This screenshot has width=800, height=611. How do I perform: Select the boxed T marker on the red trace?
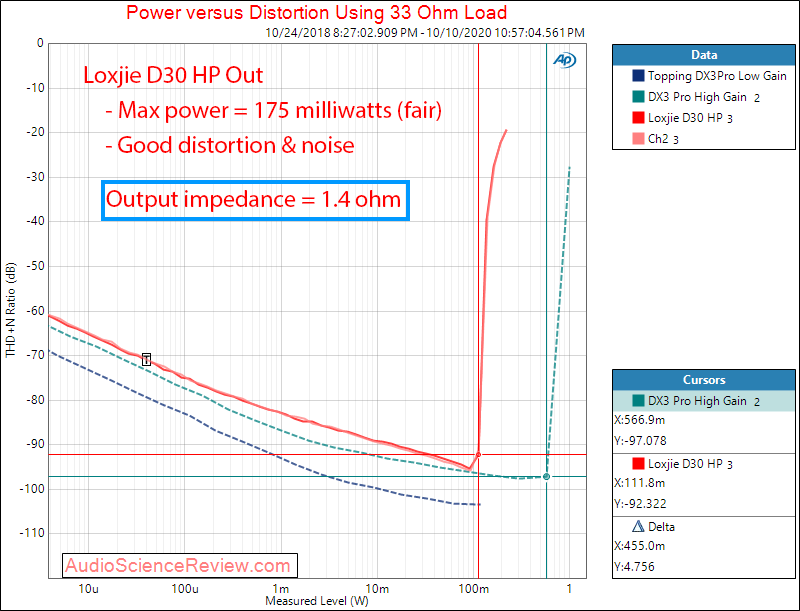pyautogui.click(x=146, y=359)
